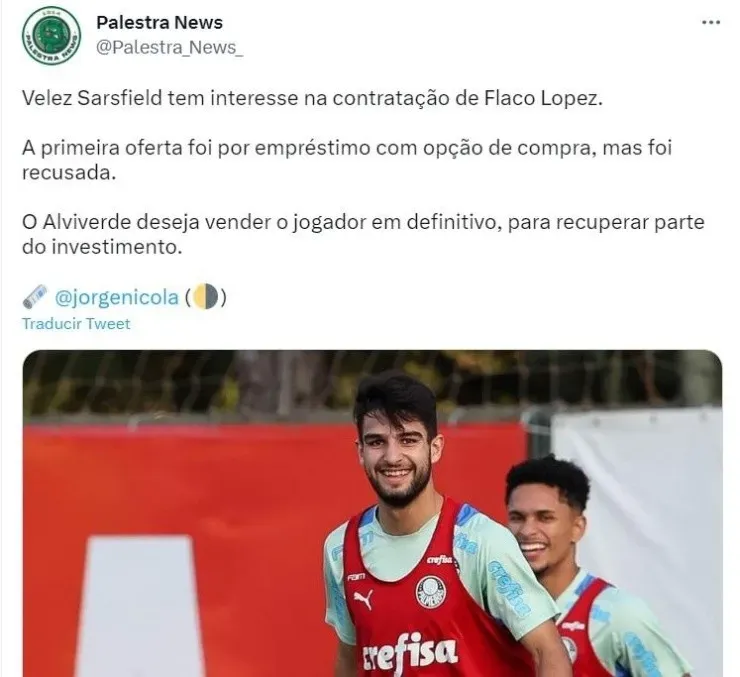
Task: Click Traducir Tweet
Action: pyautogui.click(x=76, y=324)
